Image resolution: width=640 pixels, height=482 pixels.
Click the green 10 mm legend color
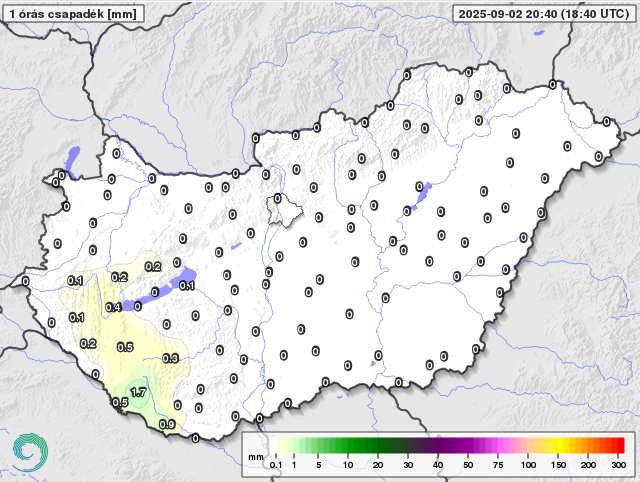pos(348,445)
